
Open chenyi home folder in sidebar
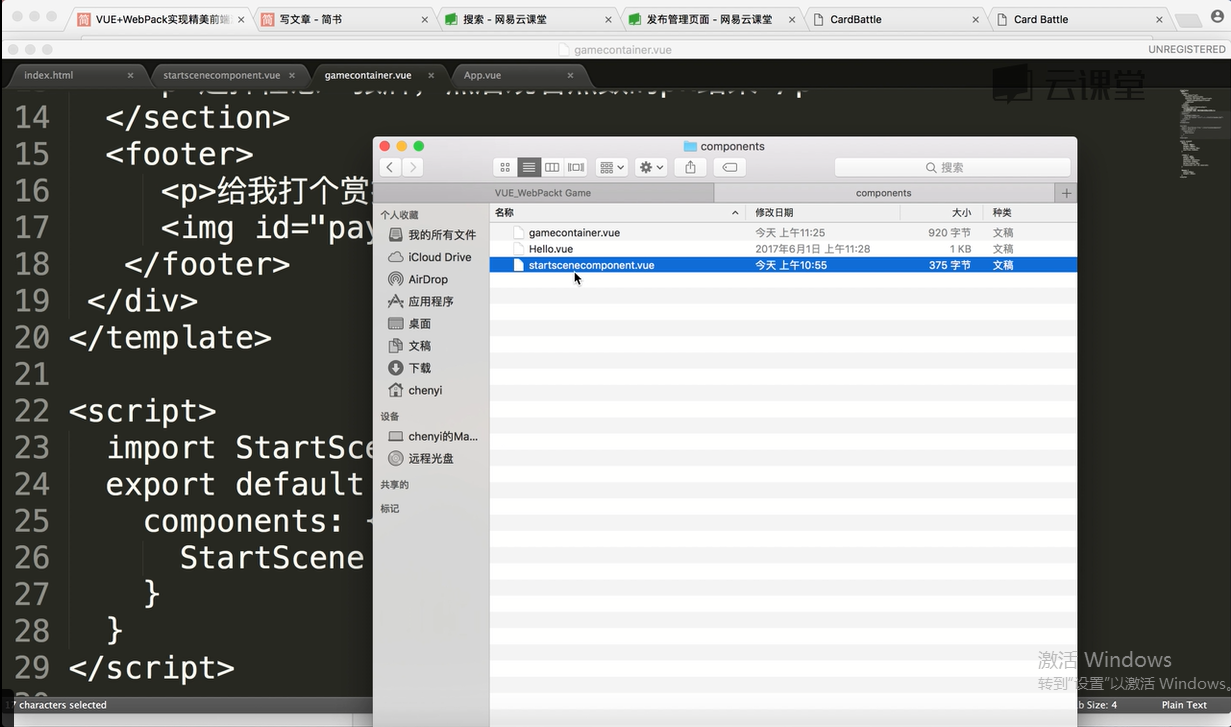[x=415, y=390]
